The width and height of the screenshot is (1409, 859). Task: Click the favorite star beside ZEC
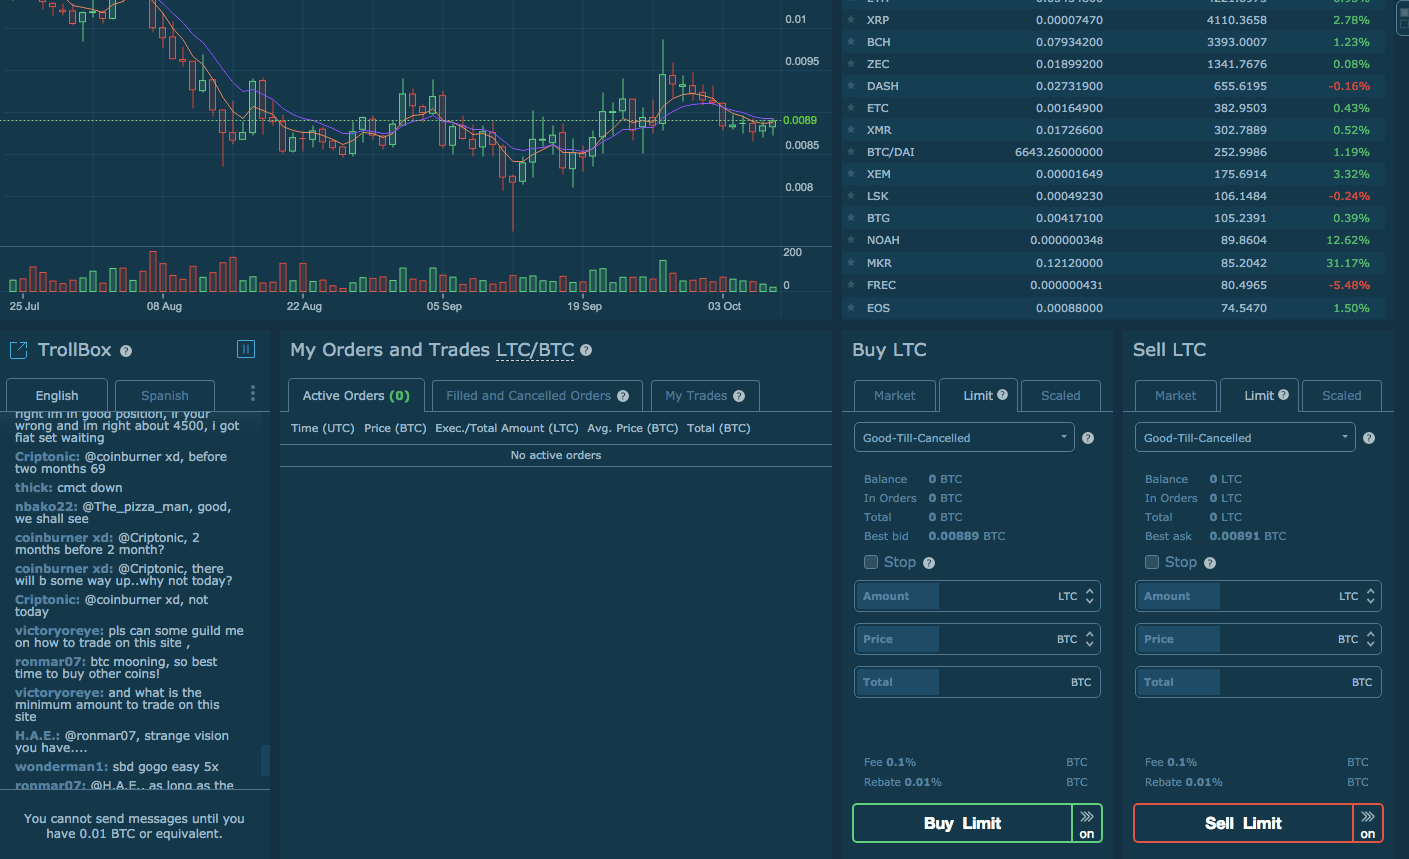[x=851, y=64]
